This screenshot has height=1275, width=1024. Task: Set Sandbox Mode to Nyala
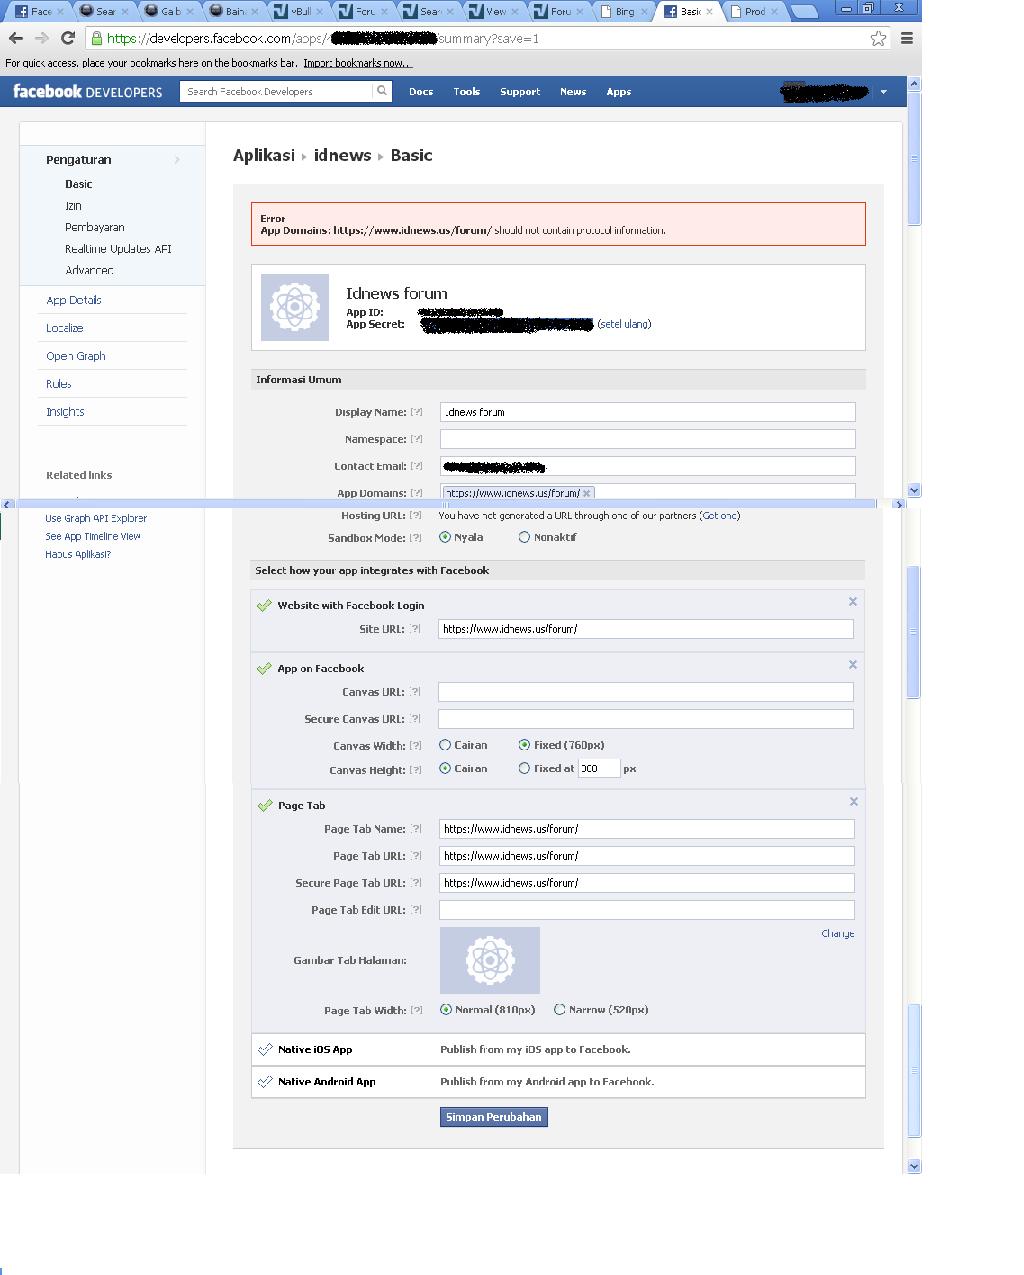445,538
